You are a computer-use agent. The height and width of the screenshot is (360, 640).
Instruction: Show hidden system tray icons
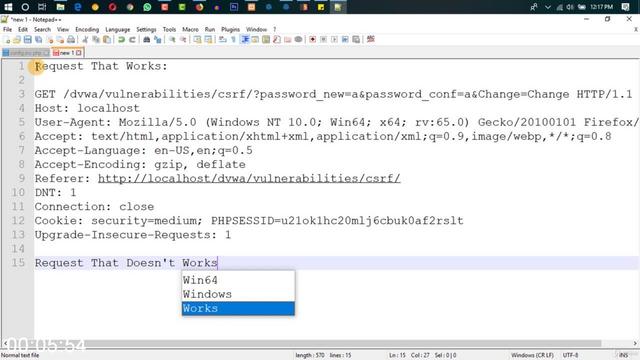click(x=548, y=7)
